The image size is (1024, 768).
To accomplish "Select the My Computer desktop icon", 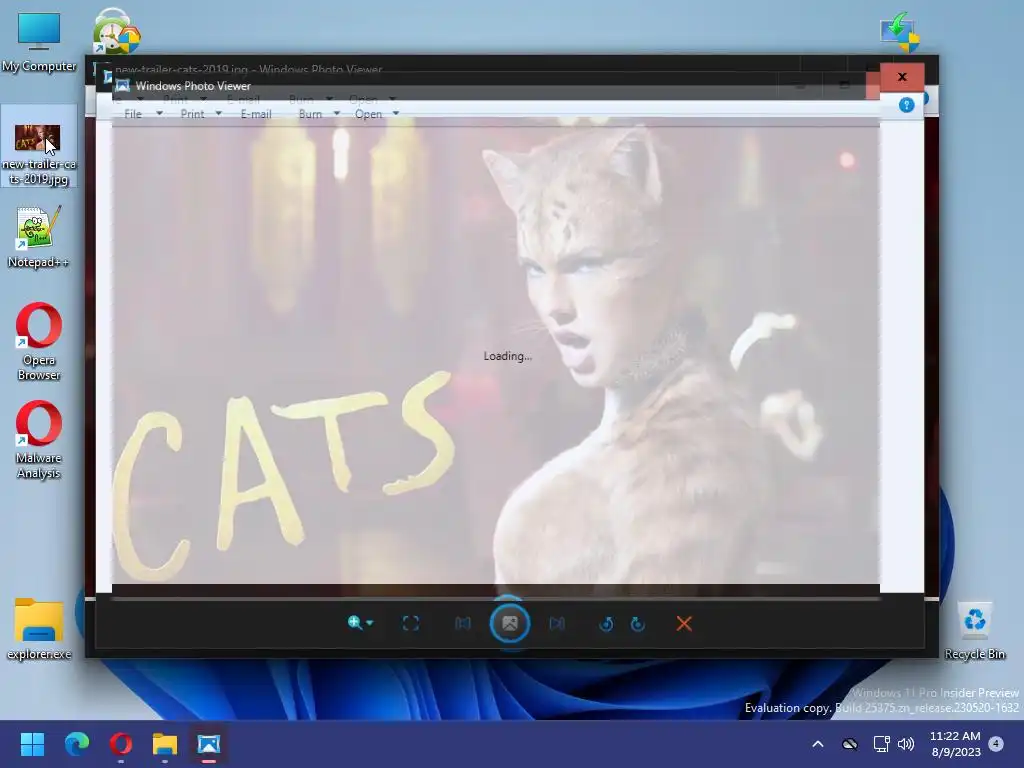I will (x=39, y=42).
